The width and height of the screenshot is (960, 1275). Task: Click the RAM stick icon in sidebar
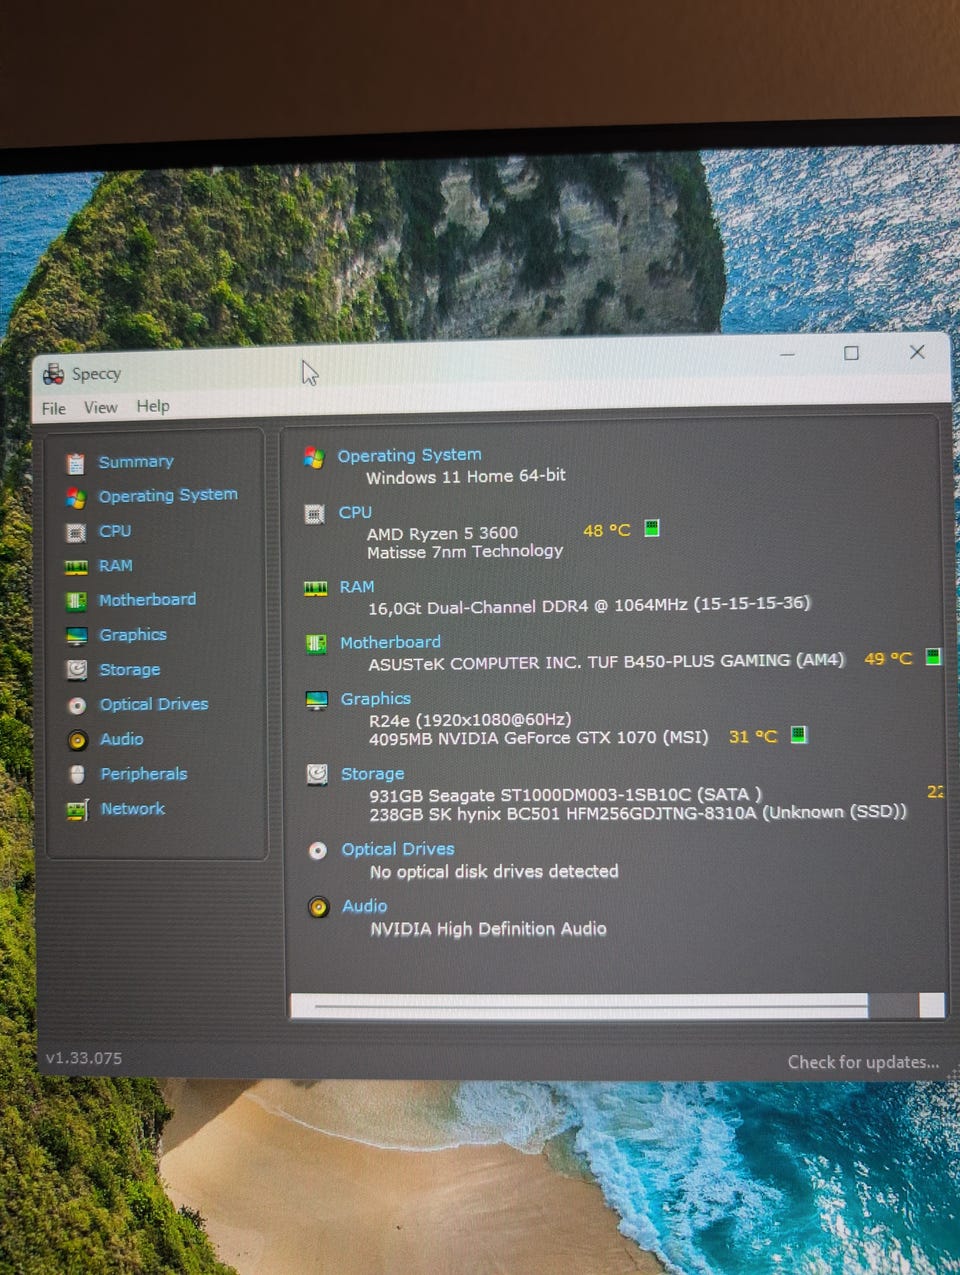coord(76,567)
